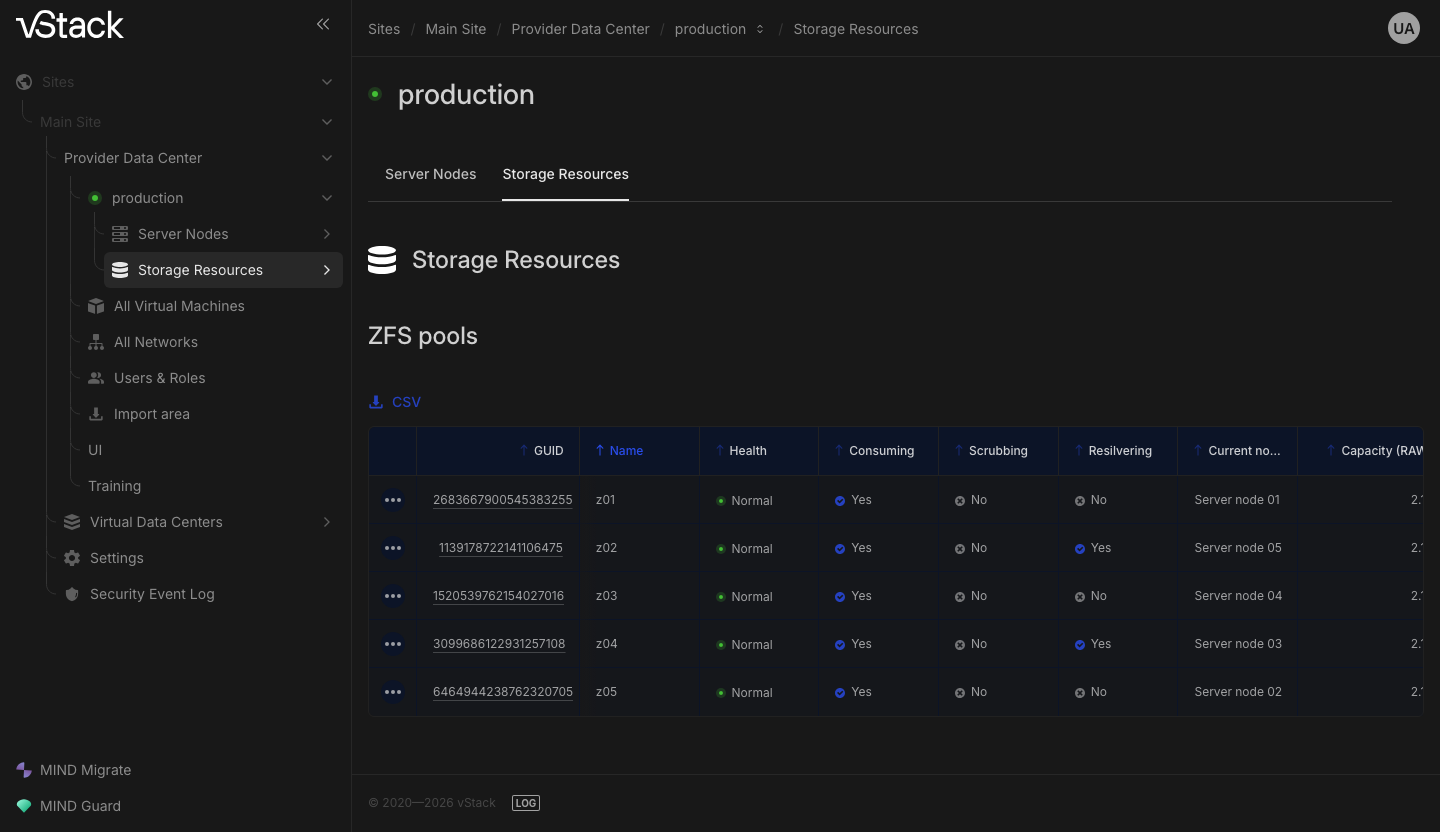Click Normal health status of z05
The image size is (1440, 832).
pos(745,692)
